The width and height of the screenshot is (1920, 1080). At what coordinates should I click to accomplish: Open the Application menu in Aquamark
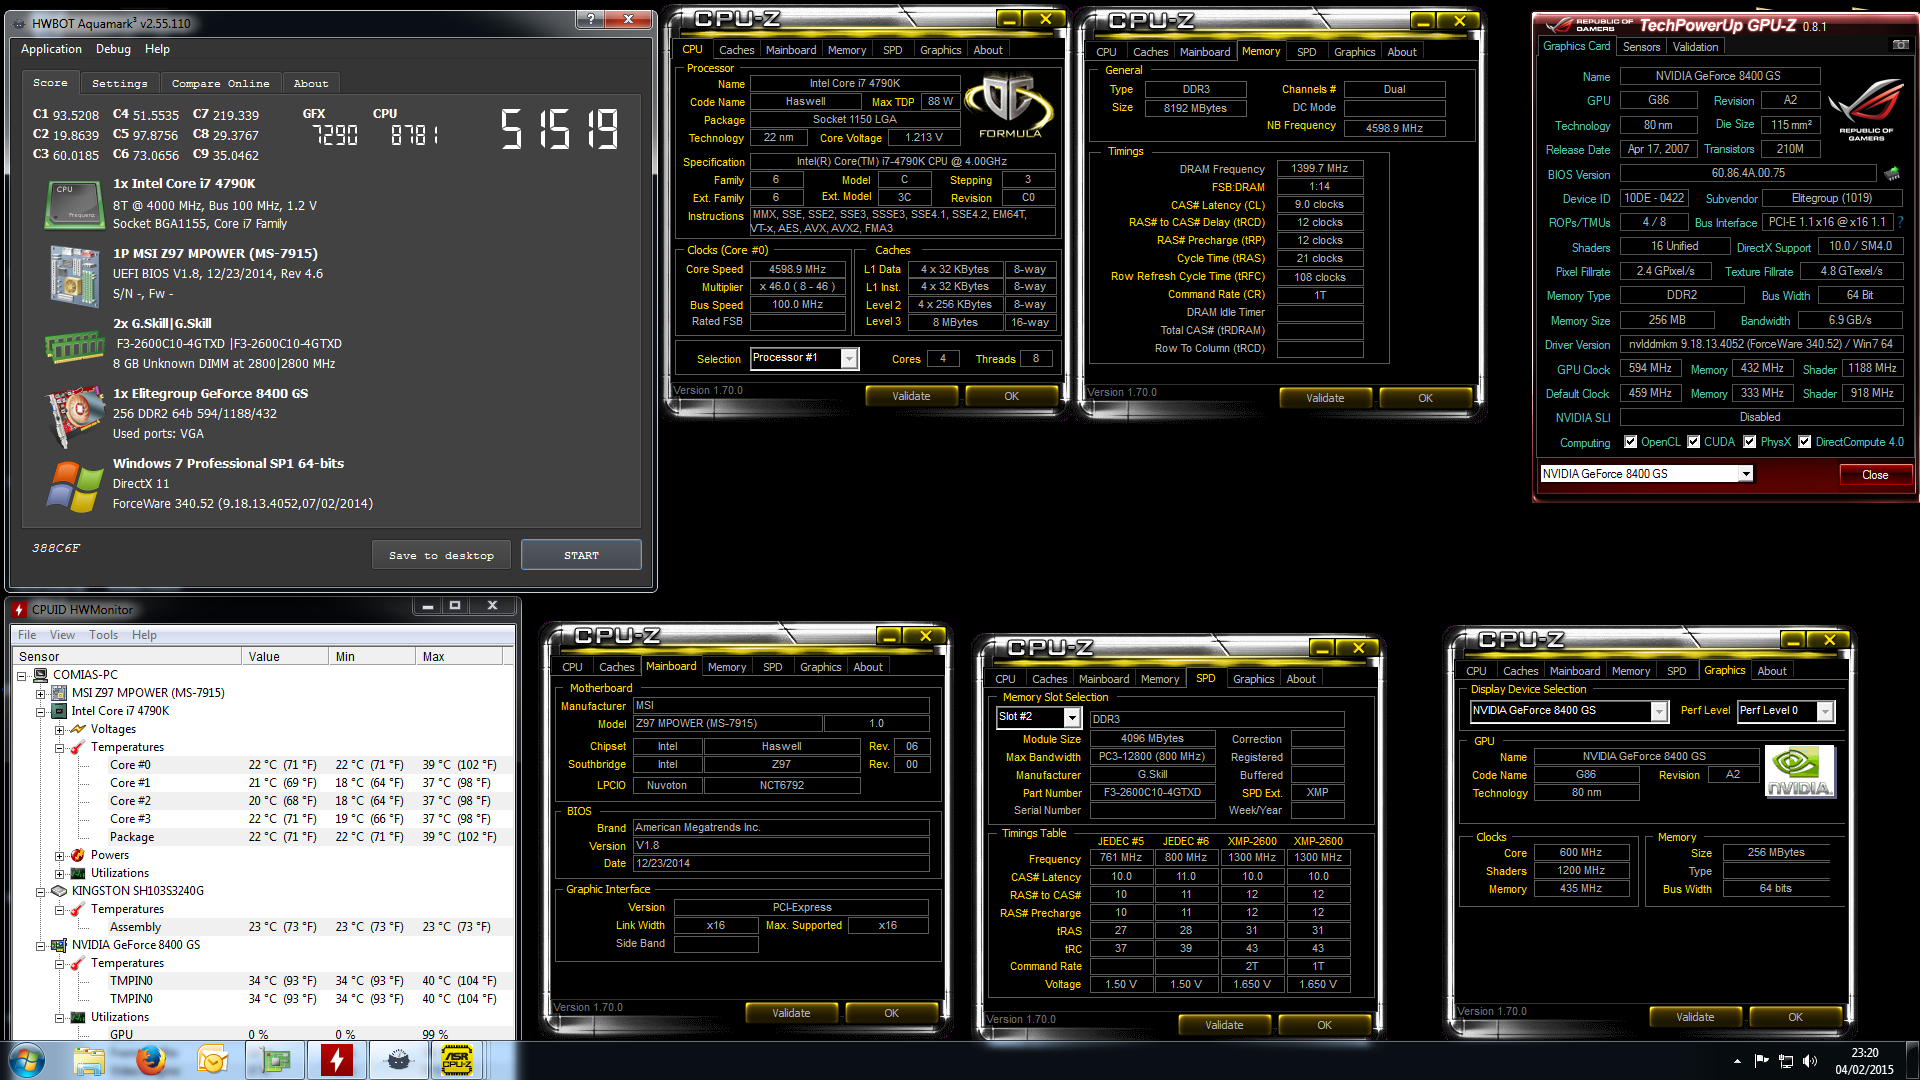click(x=51, y=49)
